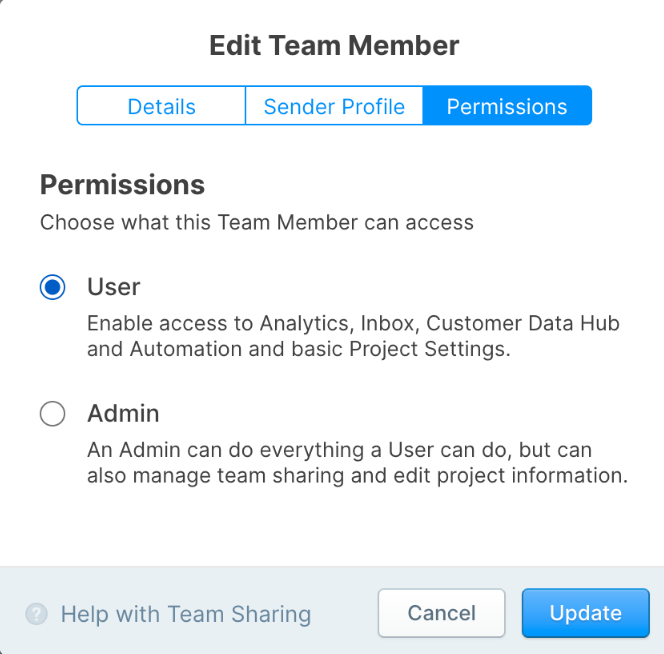
Task: Switch to the Details tab
Action: coord(161,106)
